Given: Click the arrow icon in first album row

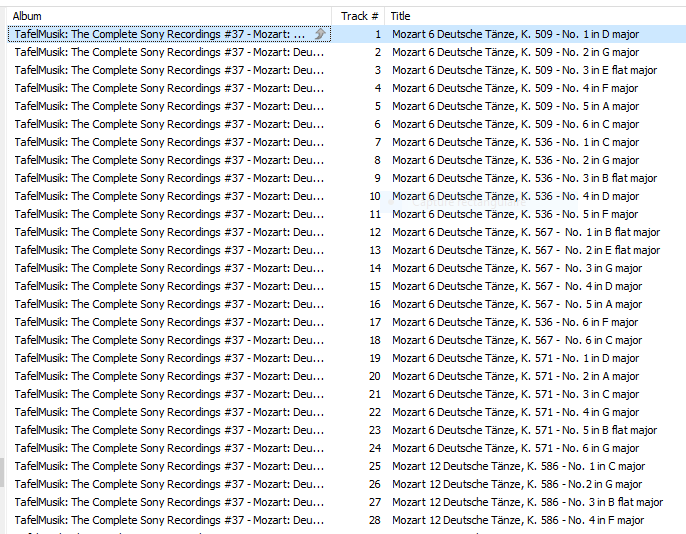Looking at the screenshot, I should coord(320,34).
